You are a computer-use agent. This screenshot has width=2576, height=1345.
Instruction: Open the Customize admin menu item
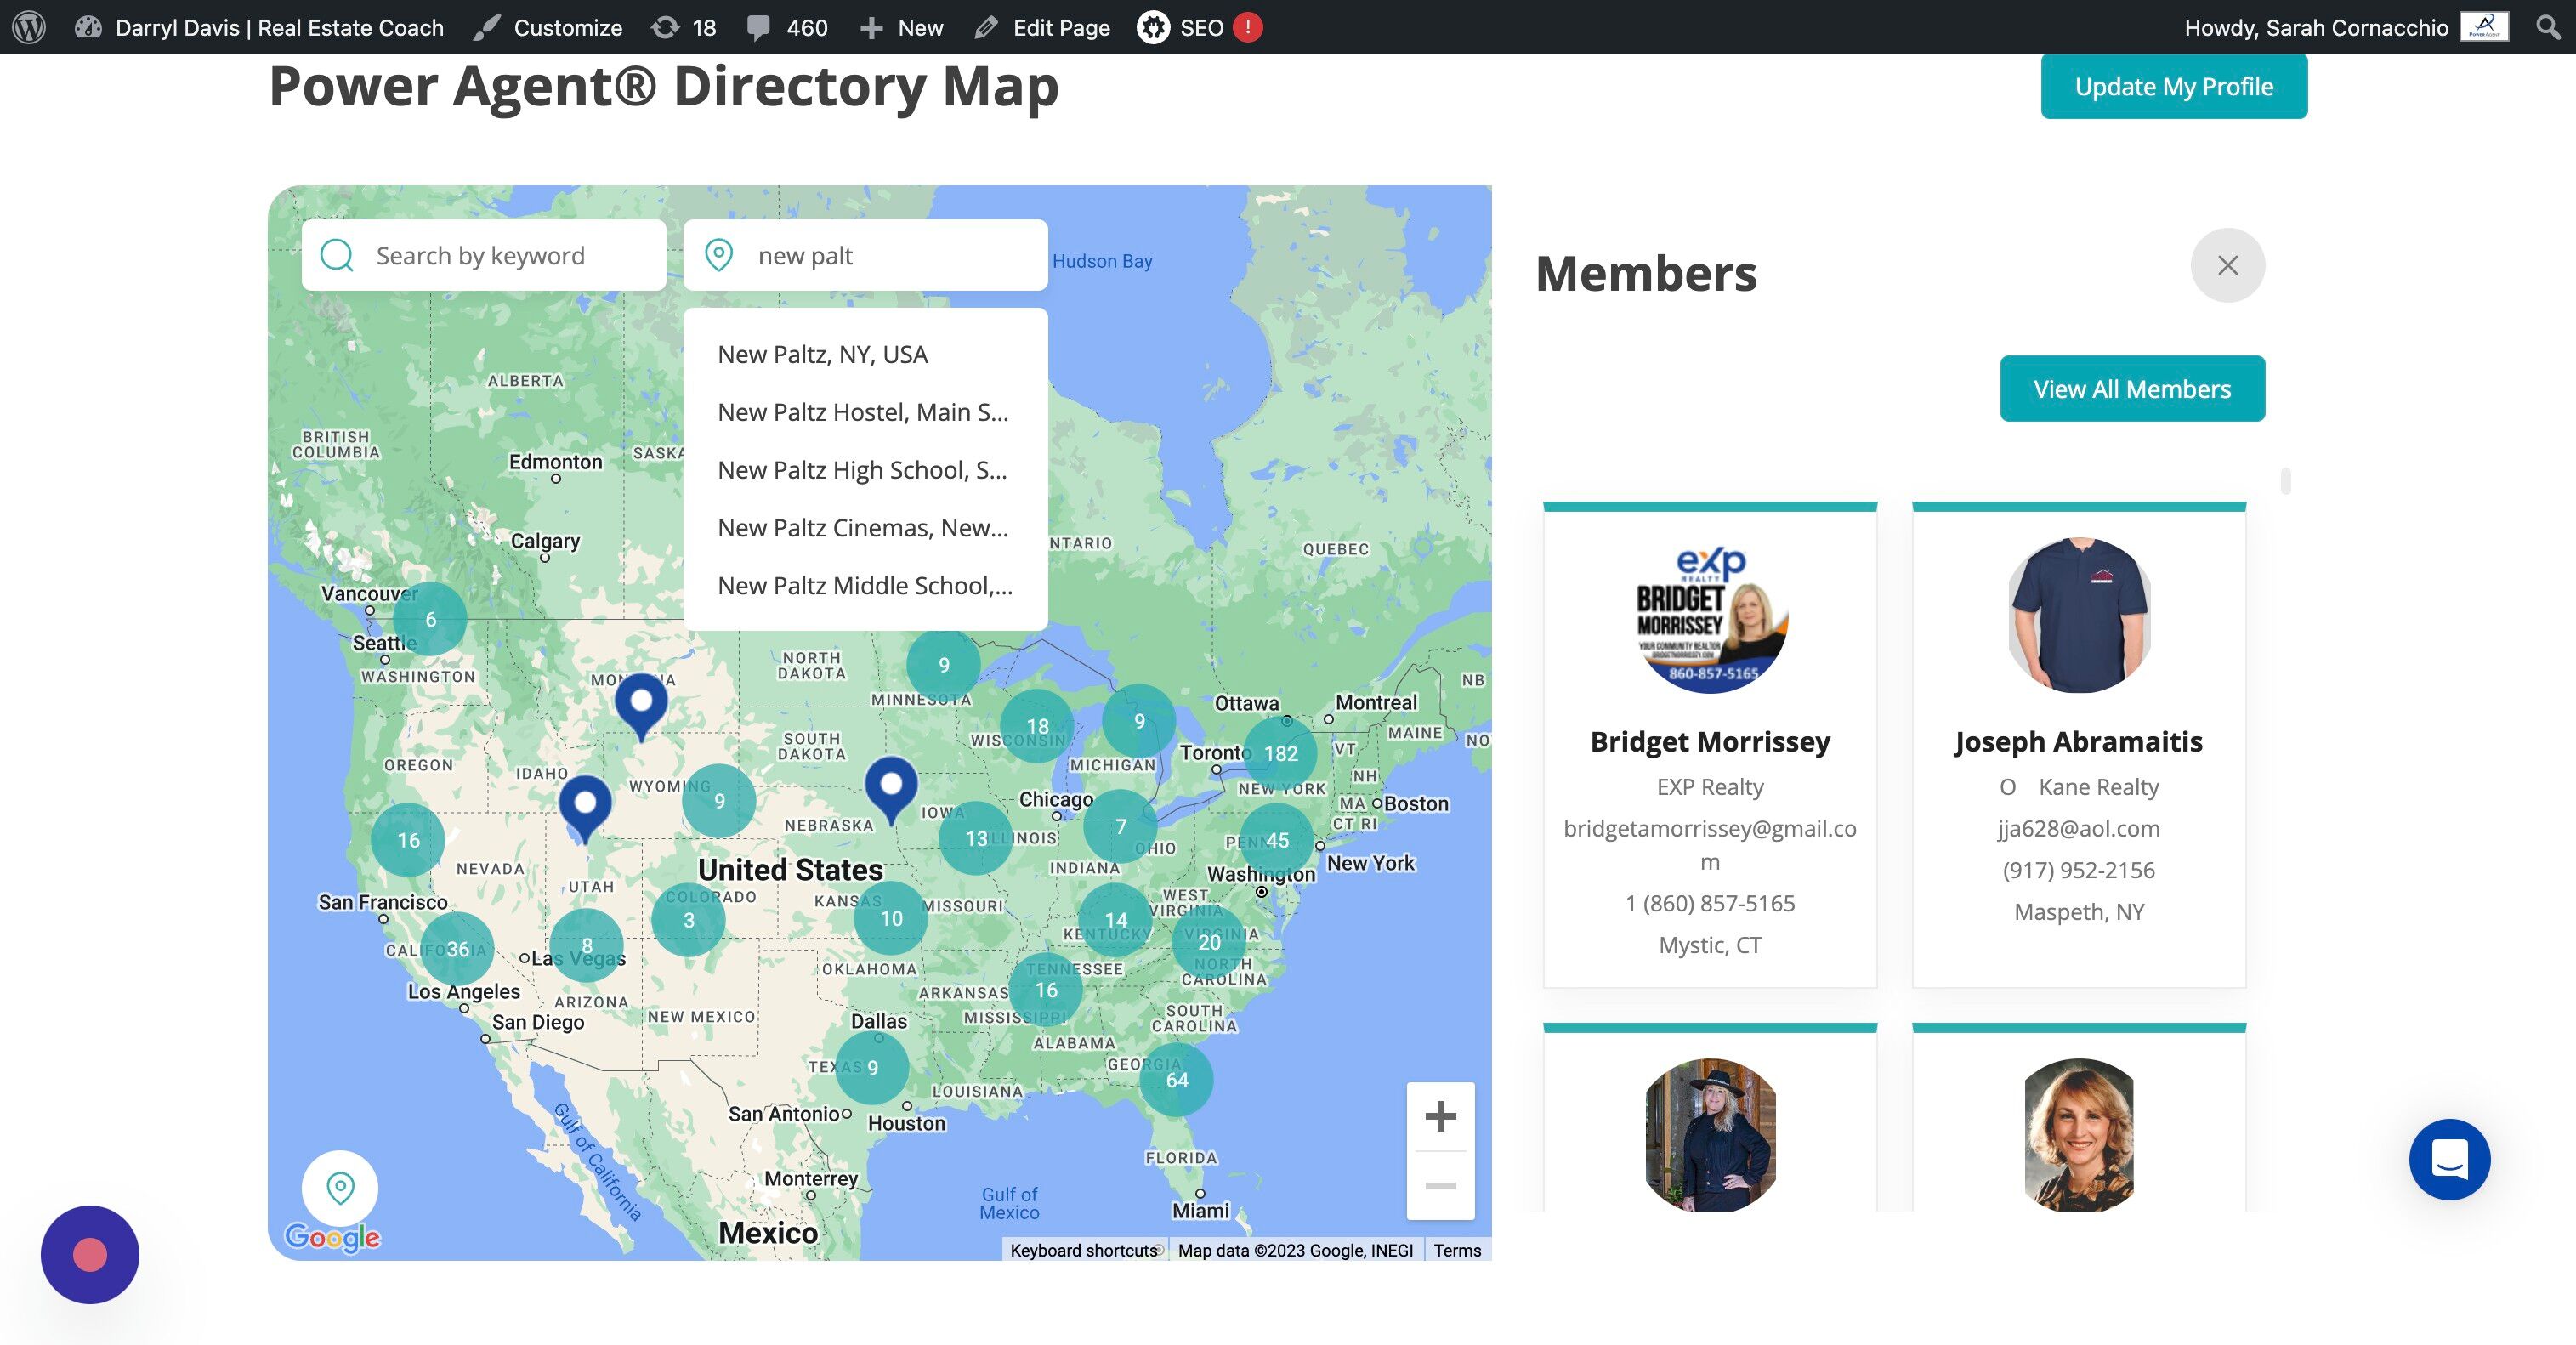point(548,27)
